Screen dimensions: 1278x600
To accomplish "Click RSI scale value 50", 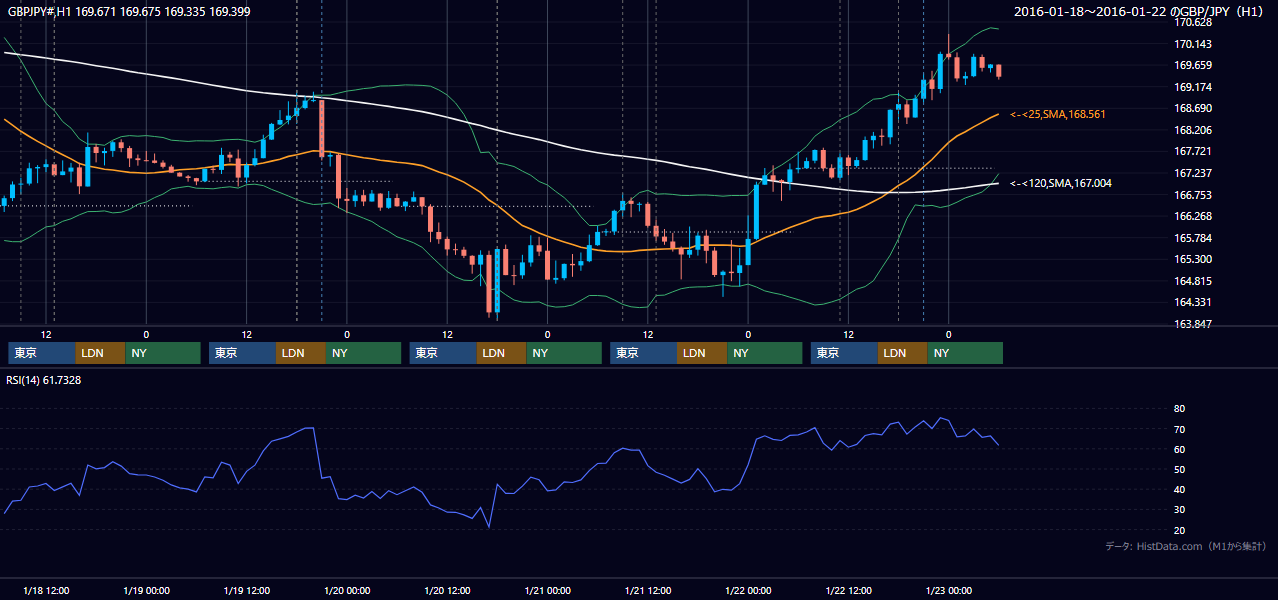I will [1180, 469].
